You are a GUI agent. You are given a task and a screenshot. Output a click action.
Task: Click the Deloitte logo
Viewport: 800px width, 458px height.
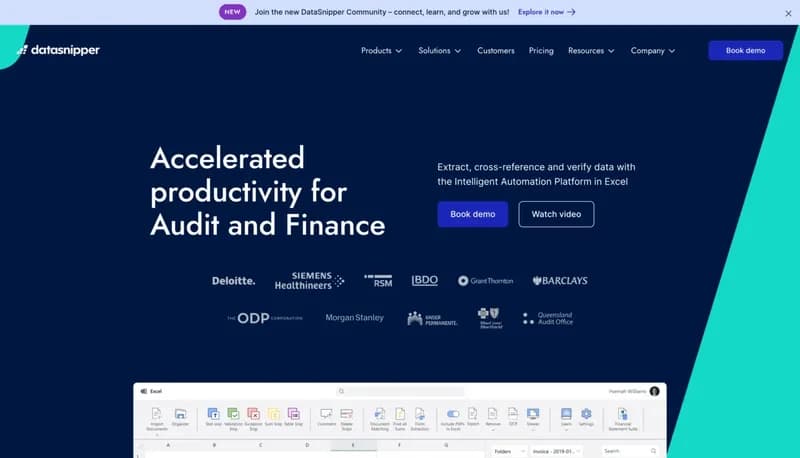[x=234, y=281]
